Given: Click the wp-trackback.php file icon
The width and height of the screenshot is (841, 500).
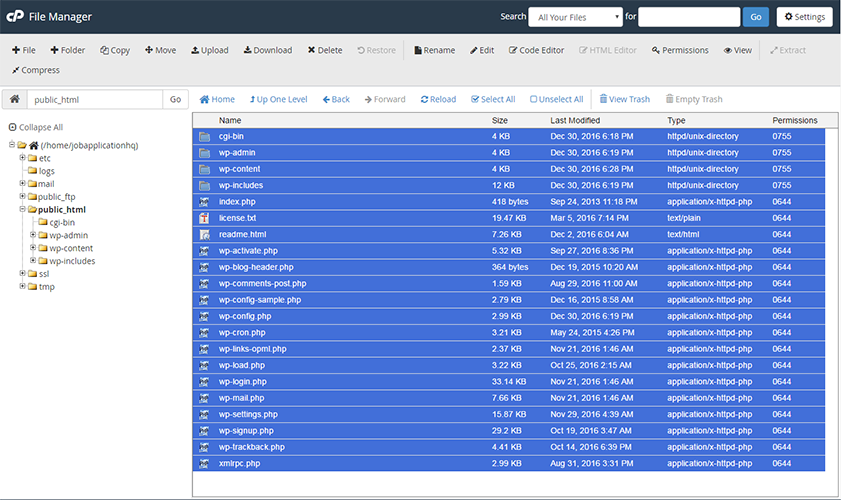Looking at the screenshot, I should pos(204,447).
